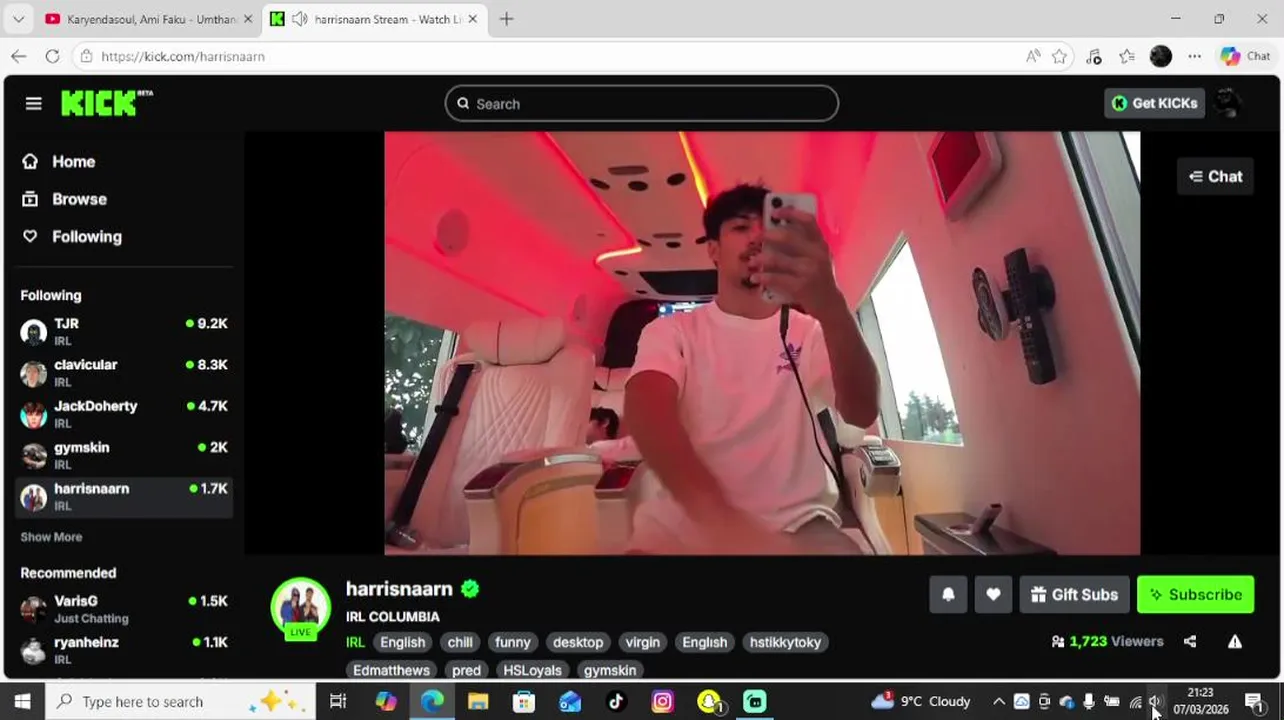This screenshot has width=1284, height=720.
Task: Click the report warning triangle icon
Action: coord(1235,642)
